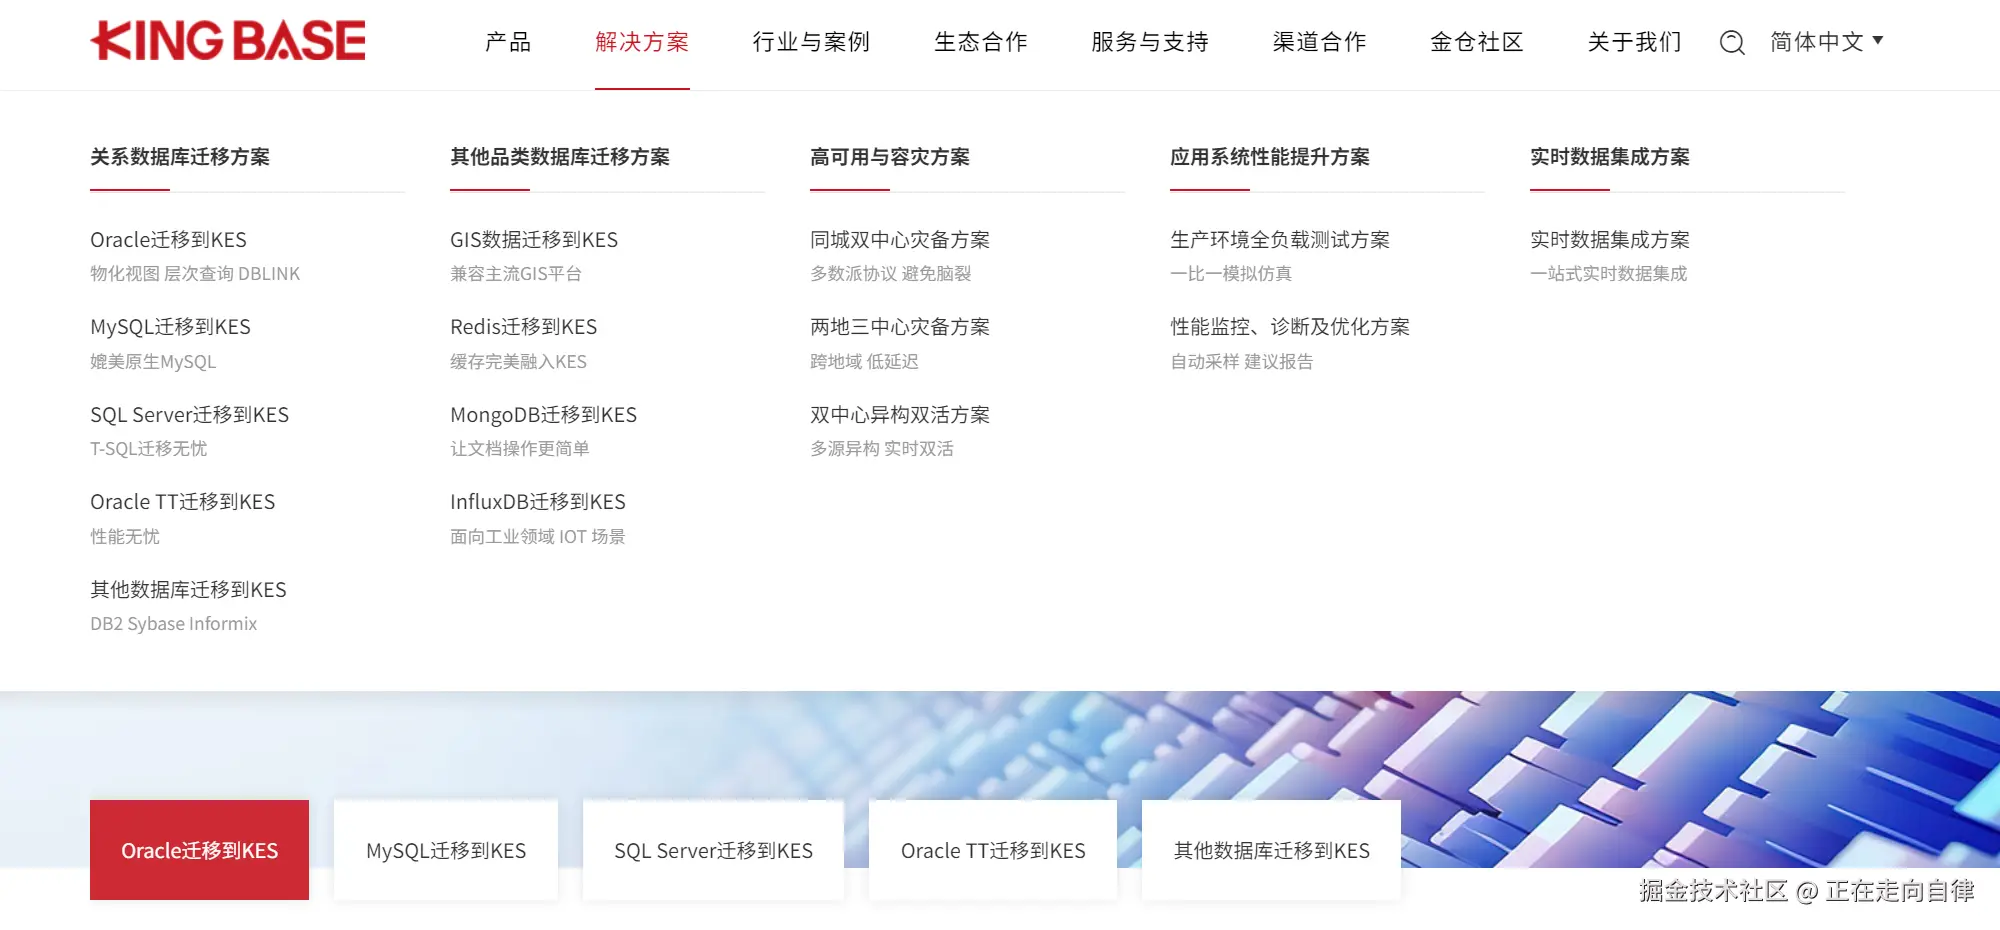Click the 多源异构 实时双活 description
The height and width of the screenshot is (930, 2000).
[x=882, y=449]
